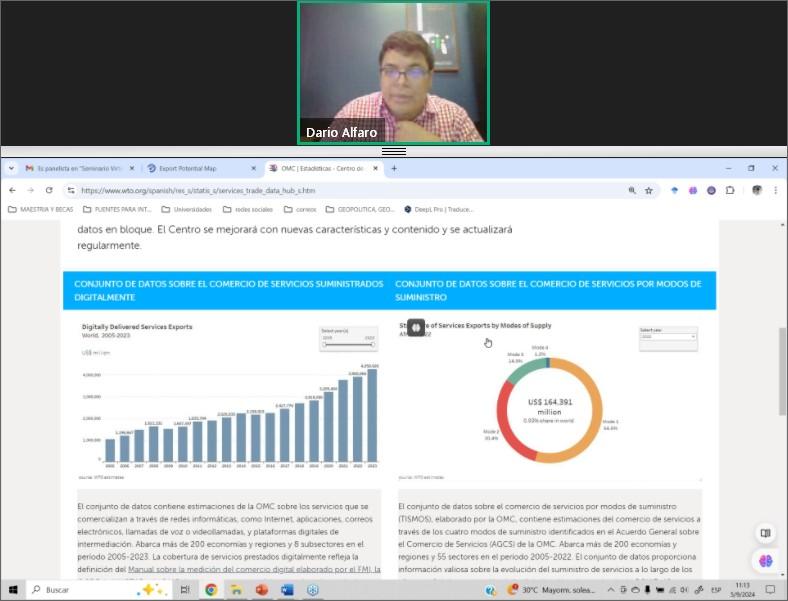Screen dimensions: 788x601
Task: Go back using the browser back arrow
Action: (x=12, y=190)
